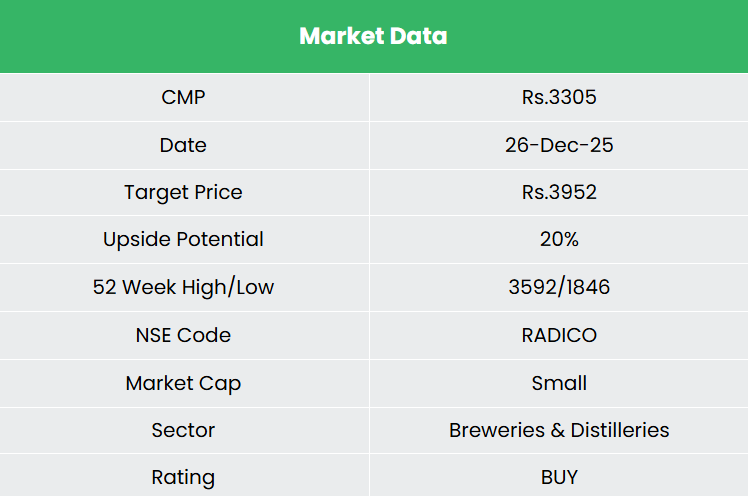Select the 52 Week High/Low label
748x496 pixels.
183,287
